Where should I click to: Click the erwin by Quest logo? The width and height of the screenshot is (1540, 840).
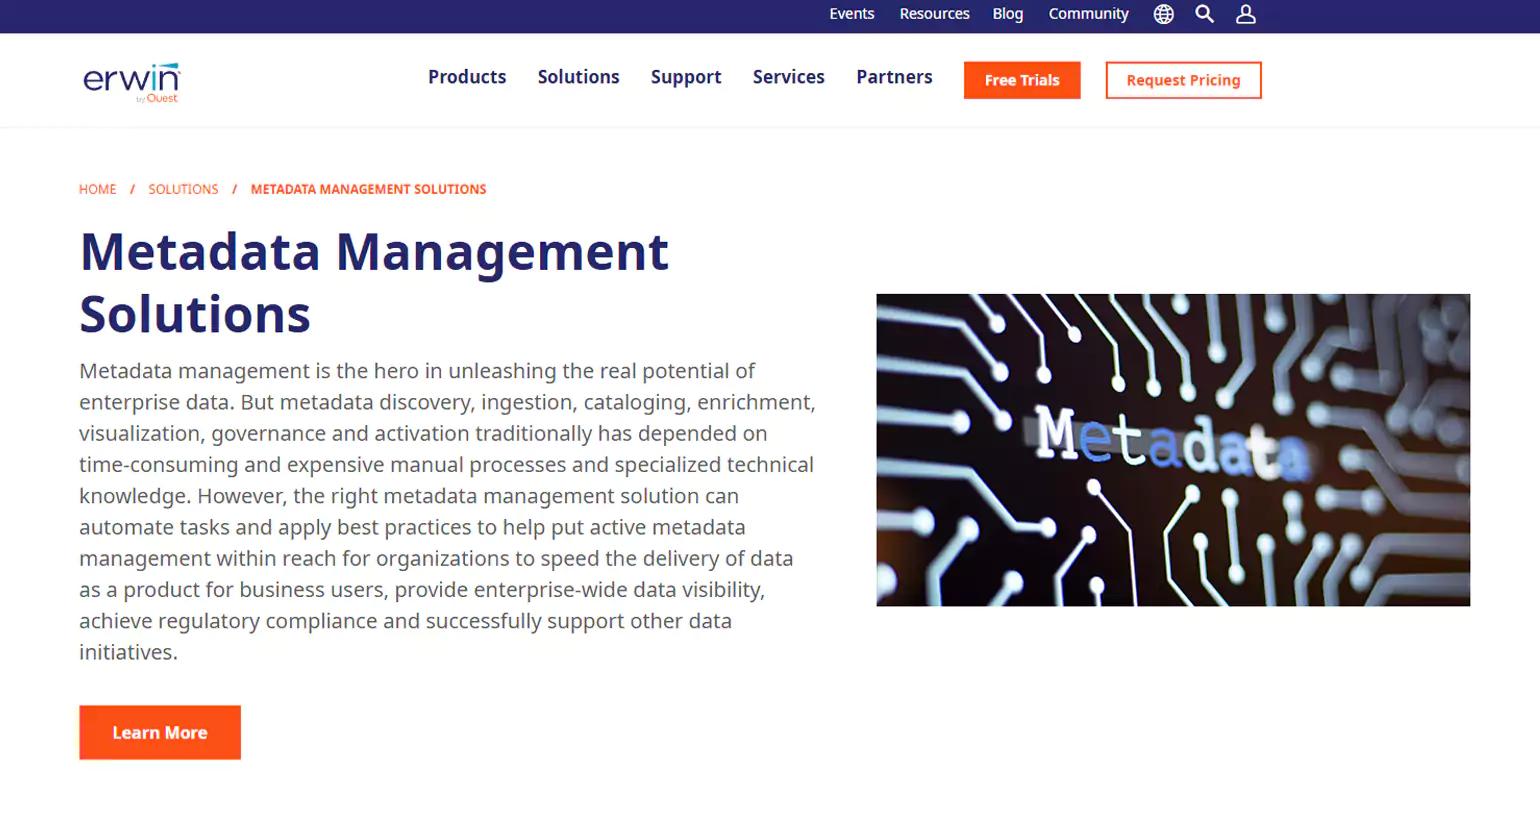(x=131, y=82)
